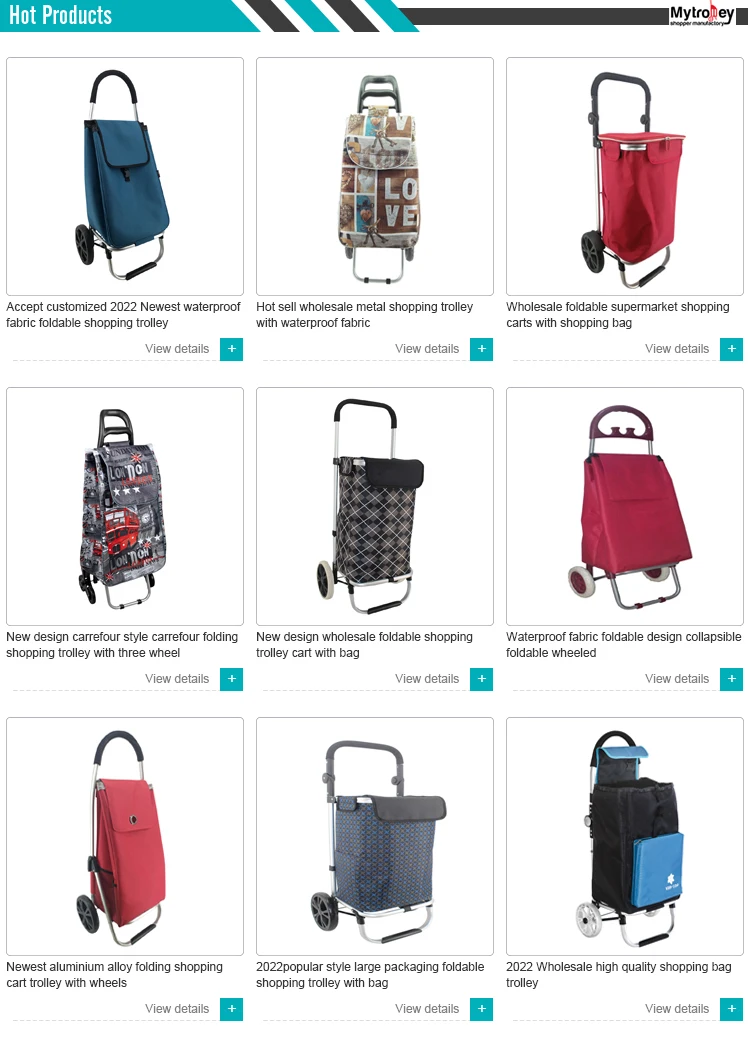Screen dimensions: 748x1059
Task: Click plus icon for LOVE-print metal trolley
Action: point(481,349)
